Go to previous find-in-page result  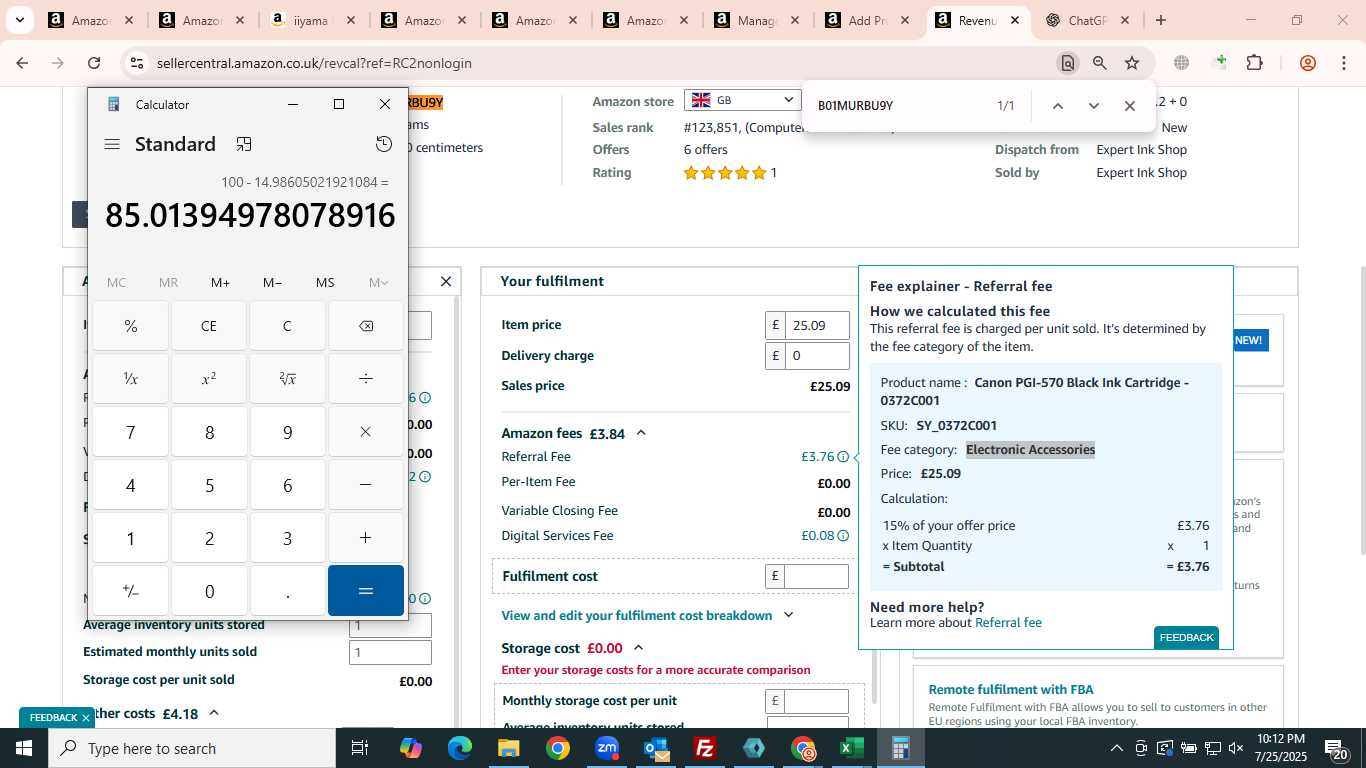(1058, 106)
